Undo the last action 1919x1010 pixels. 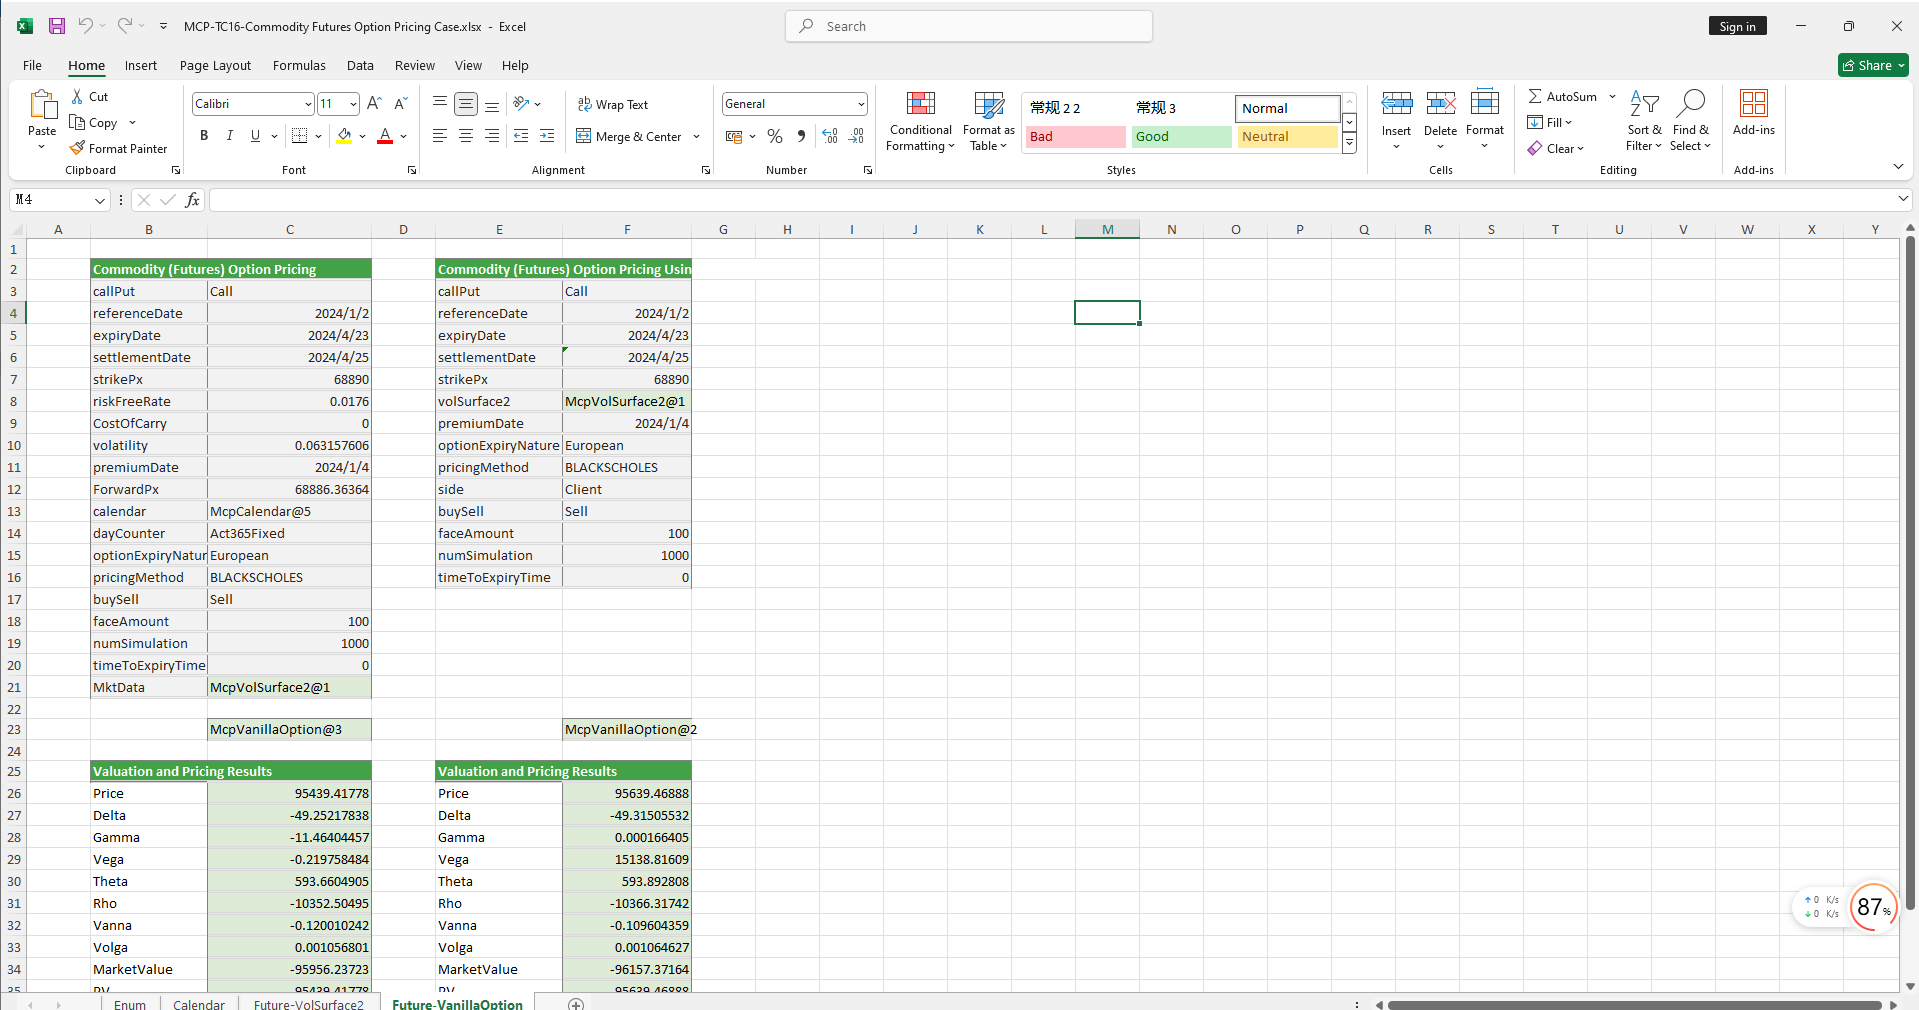pyautogui.click(x=86, y=26)
